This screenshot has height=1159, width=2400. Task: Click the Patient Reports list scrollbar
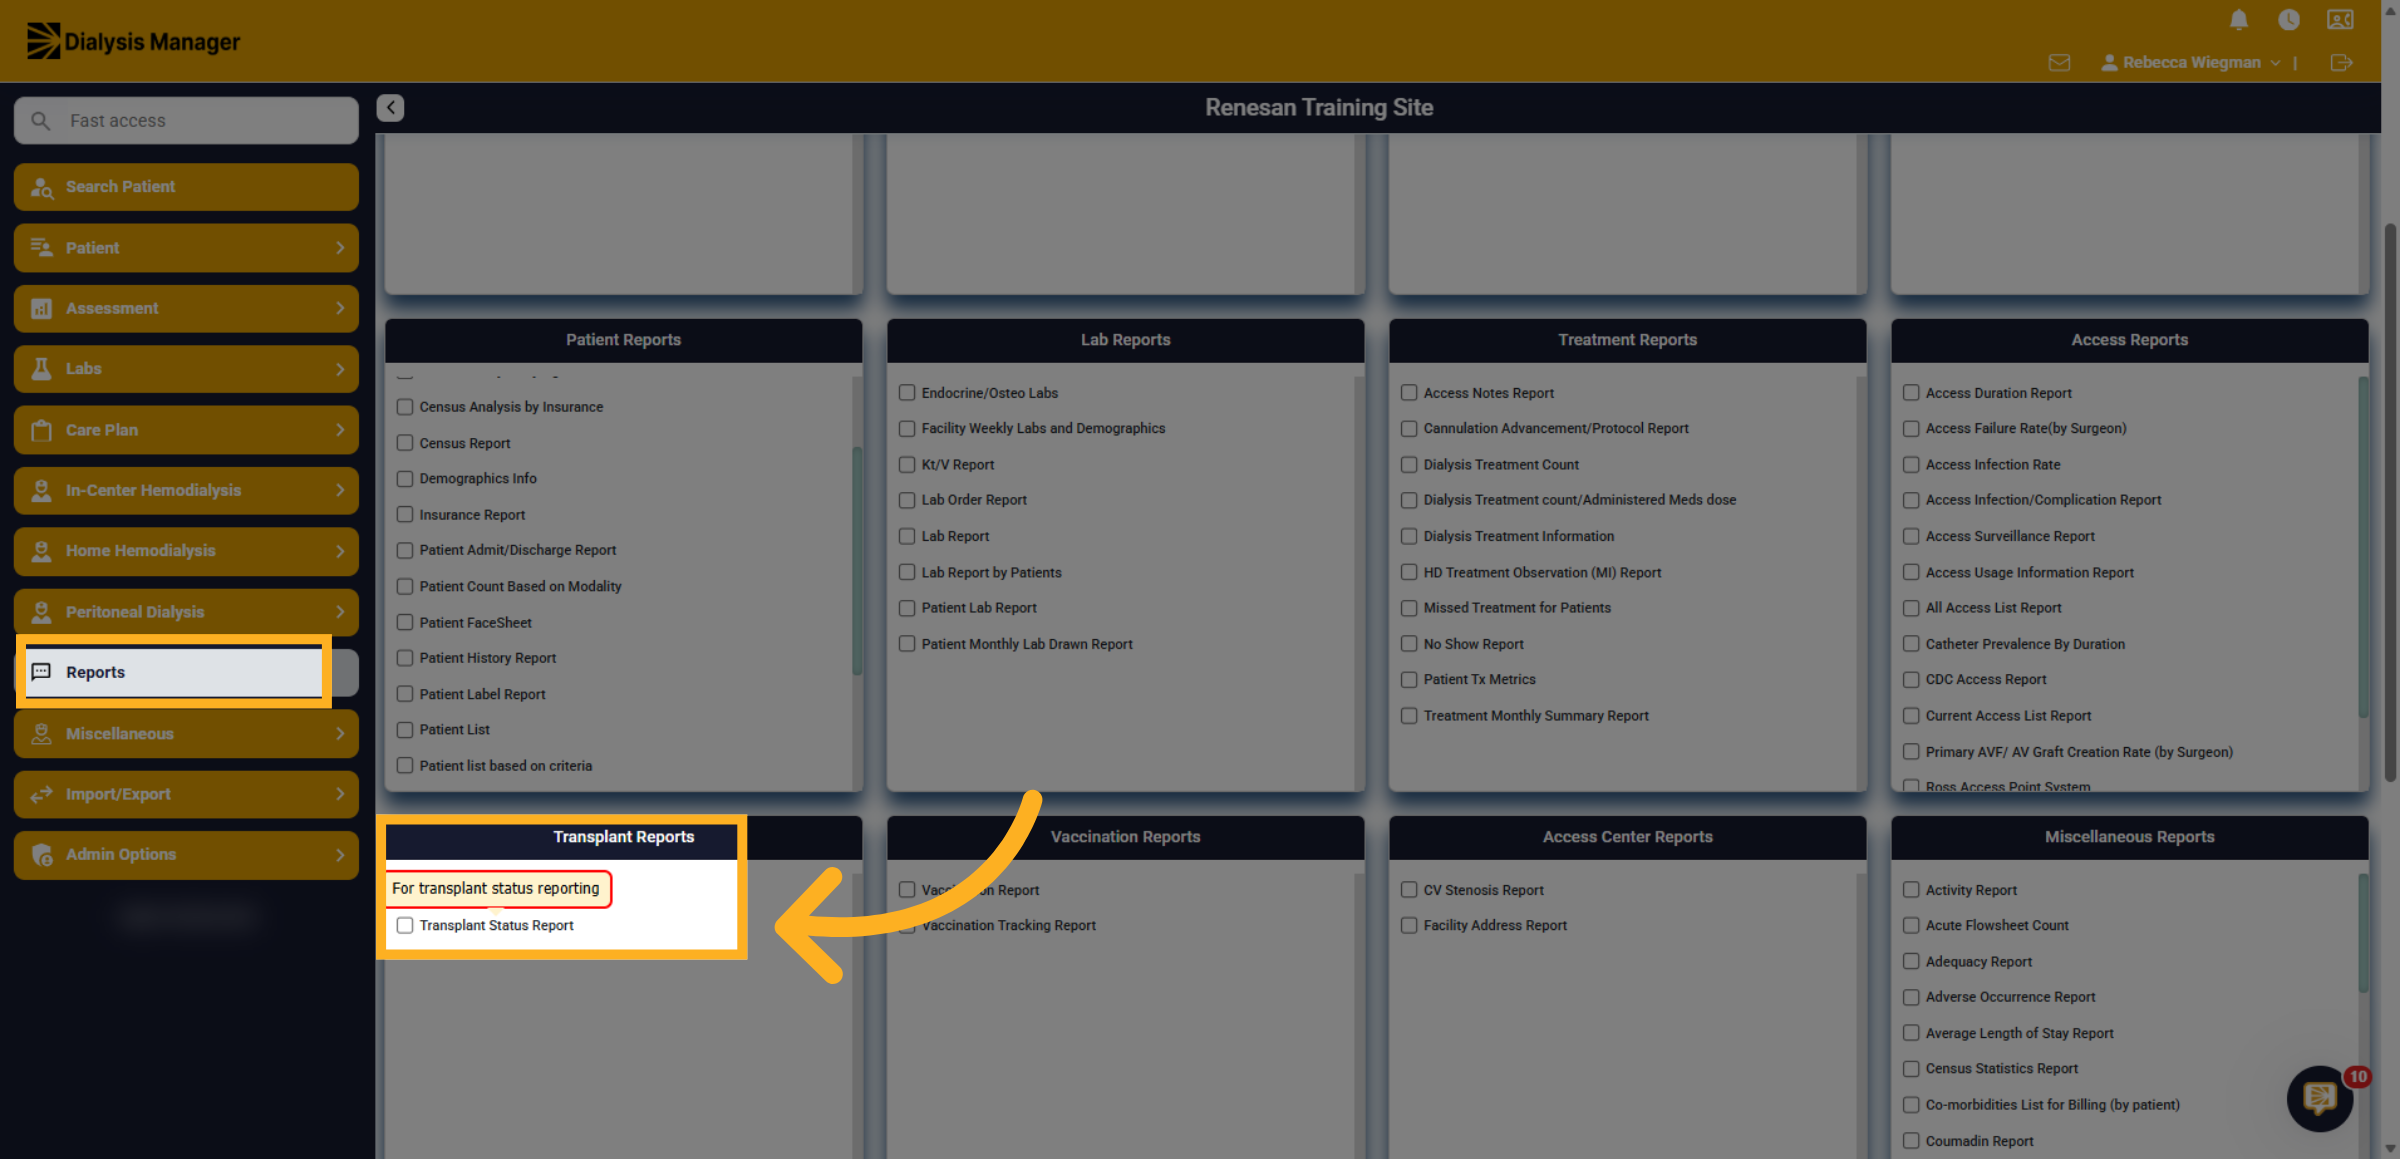(x=856, y=560)
